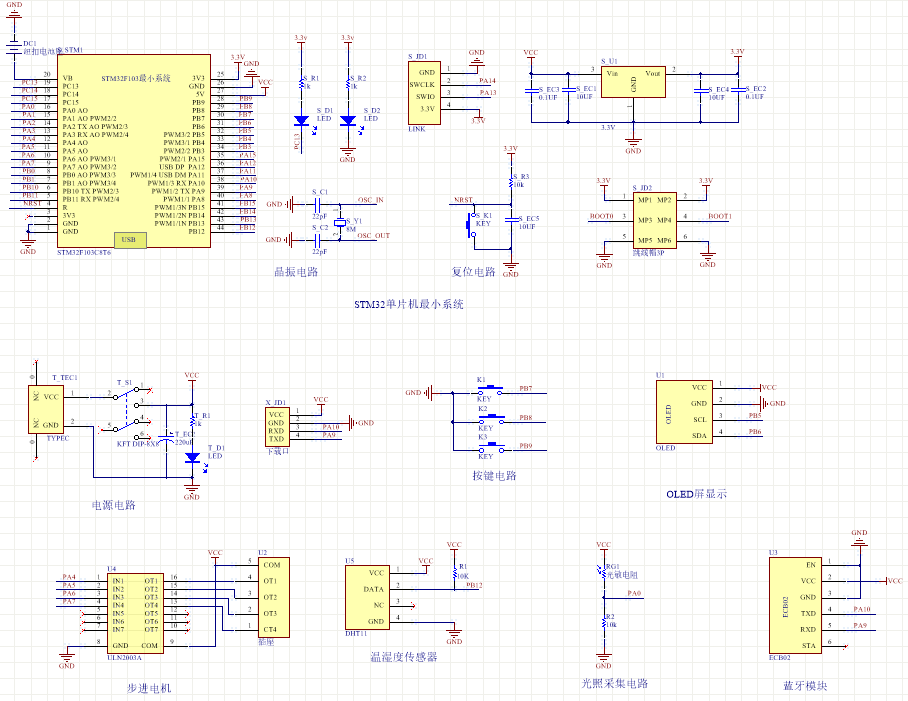Select the S_D1 LED symbol
Viewport: 908px width, 701px height.
[x=301, y=120]
